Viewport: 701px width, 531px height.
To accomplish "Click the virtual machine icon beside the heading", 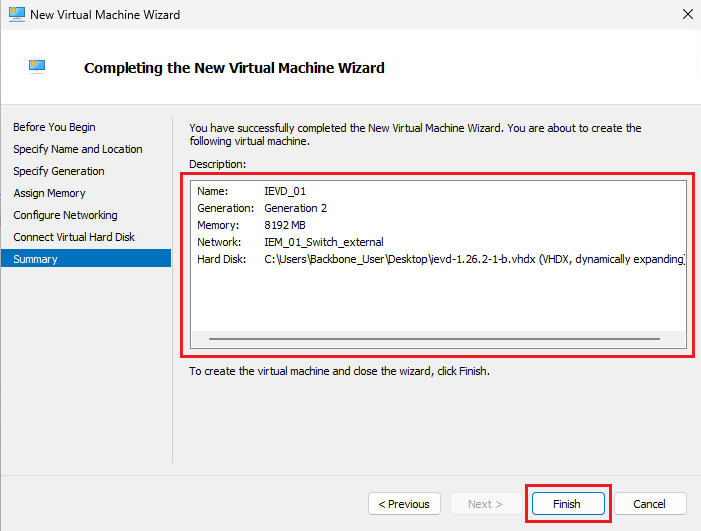I will click(x=38, y=67).
